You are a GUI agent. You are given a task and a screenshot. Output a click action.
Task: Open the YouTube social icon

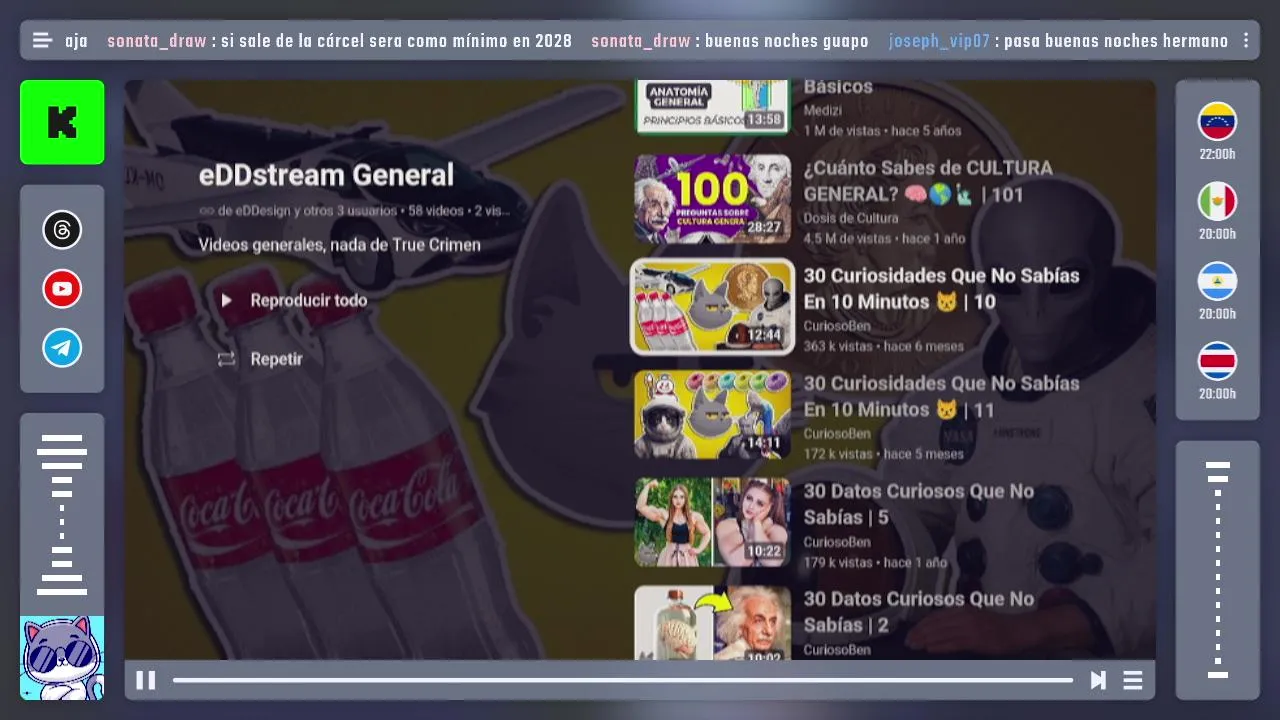point(62,289)
